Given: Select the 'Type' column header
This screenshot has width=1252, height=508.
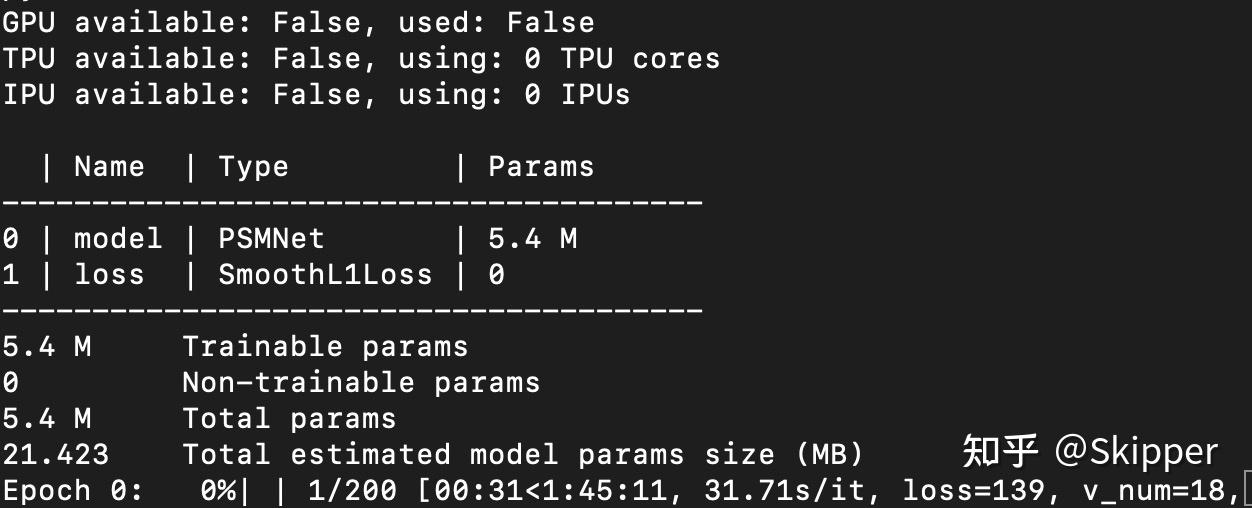Looking at the screenshot, I should pyautogui.click(x=253, y=166).
